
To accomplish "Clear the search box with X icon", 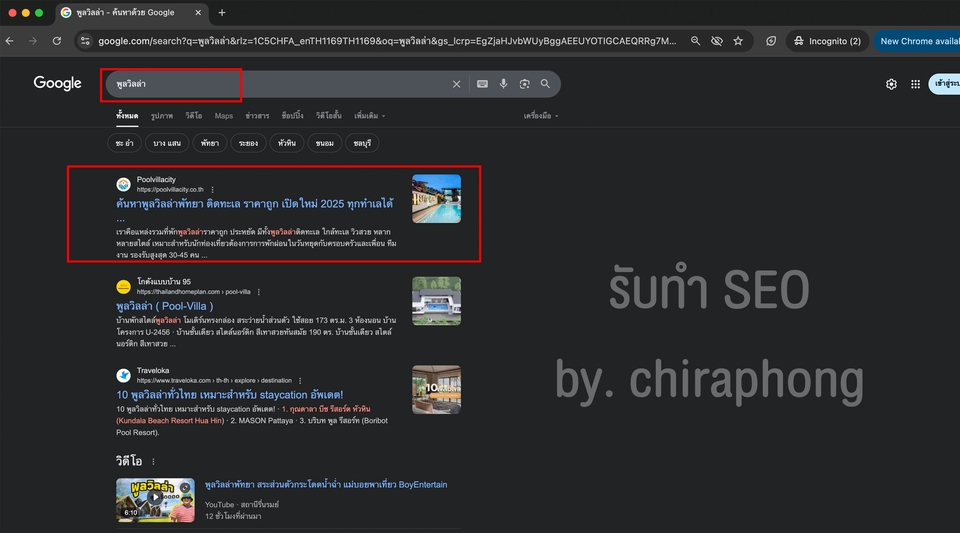I will tap(456, 84).
